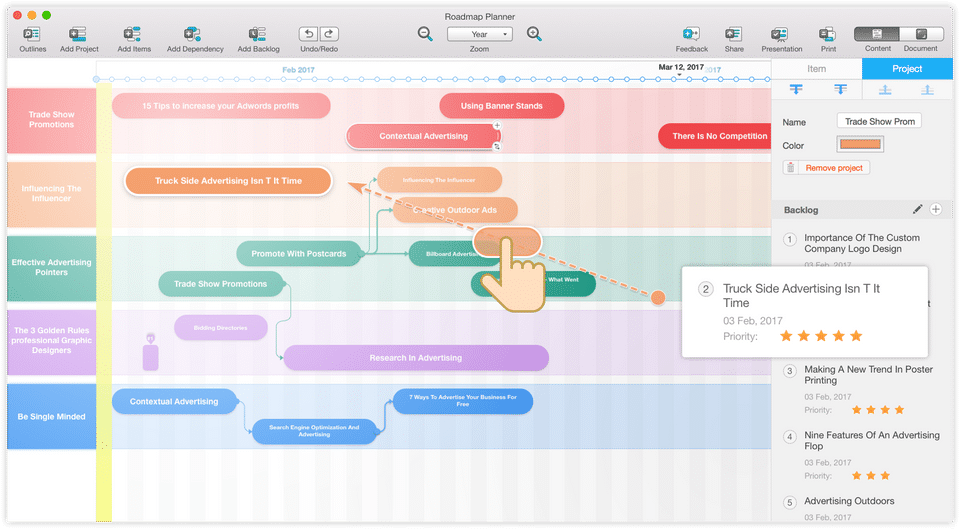Edit the project Name field
The image size is (960, 529).
[879, 121]
